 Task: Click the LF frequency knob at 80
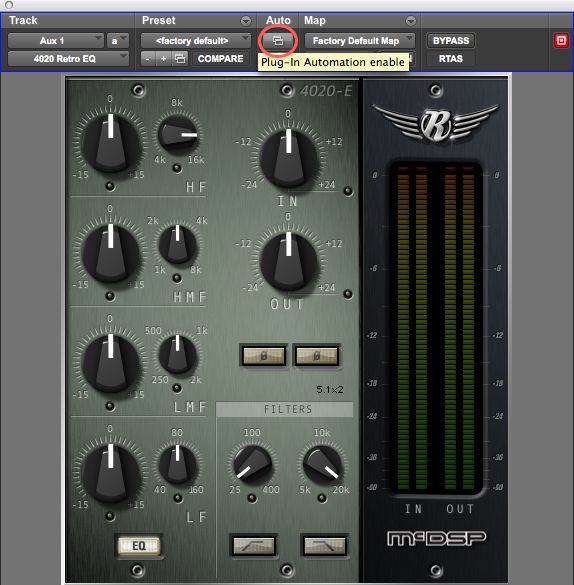[178, 464]
